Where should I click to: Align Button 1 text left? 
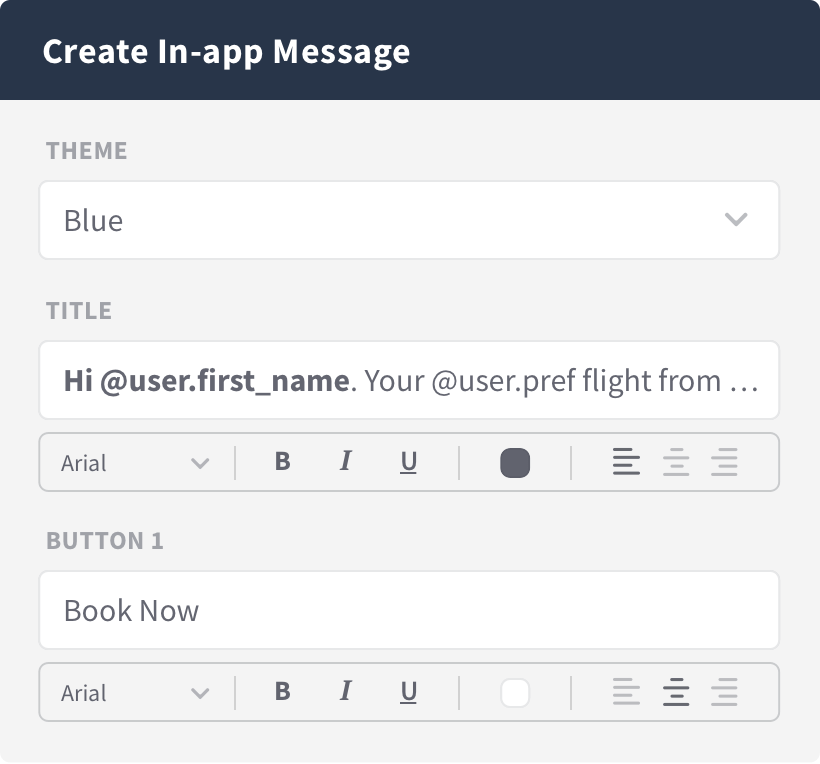pyautogui.click(x=626, y=692)
